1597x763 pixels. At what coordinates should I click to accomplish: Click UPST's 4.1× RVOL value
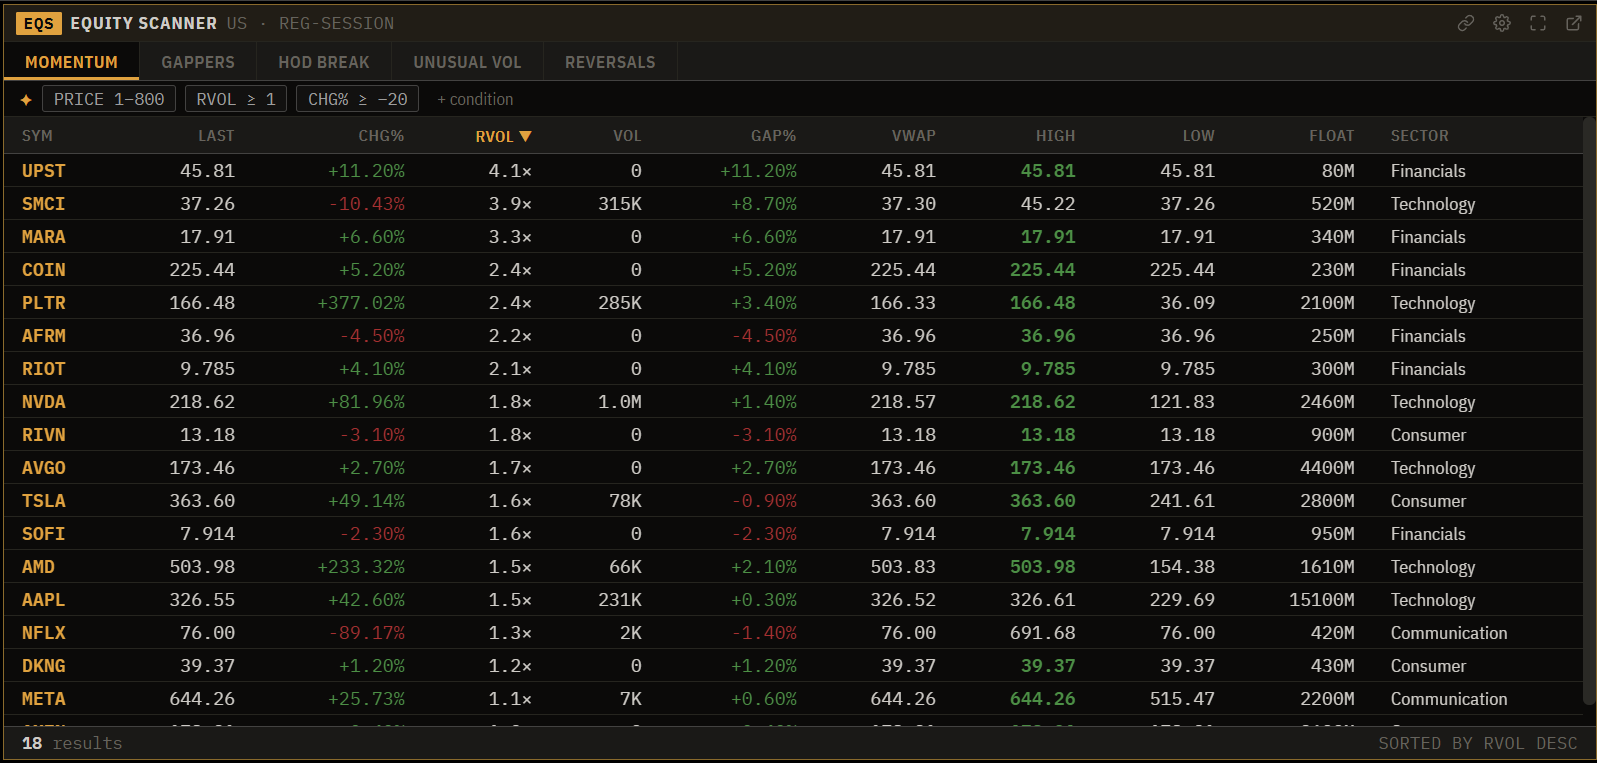(x=510, y=171)
